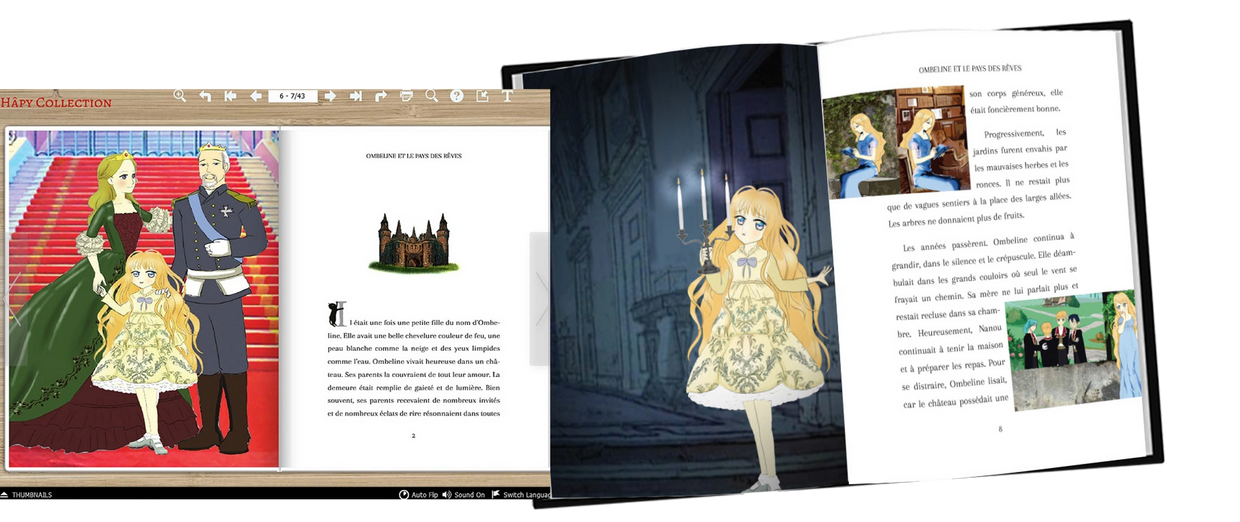The height and width of the screenshot is (522, 1240).
Task: Print the flipbook
Action: coord(406,96)
